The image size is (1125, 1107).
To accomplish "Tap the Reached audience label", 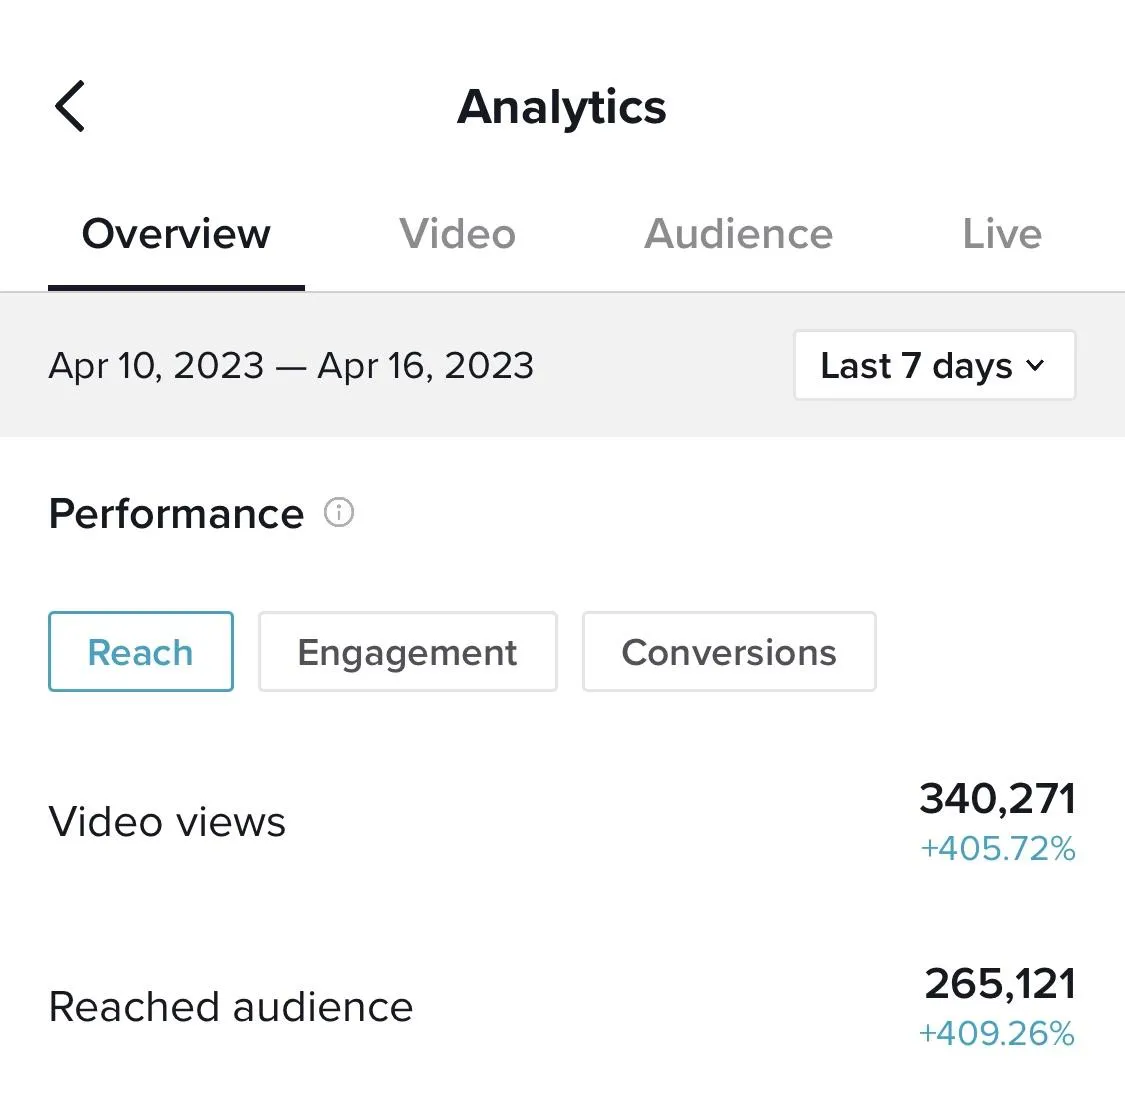I will click(231, 1007).
